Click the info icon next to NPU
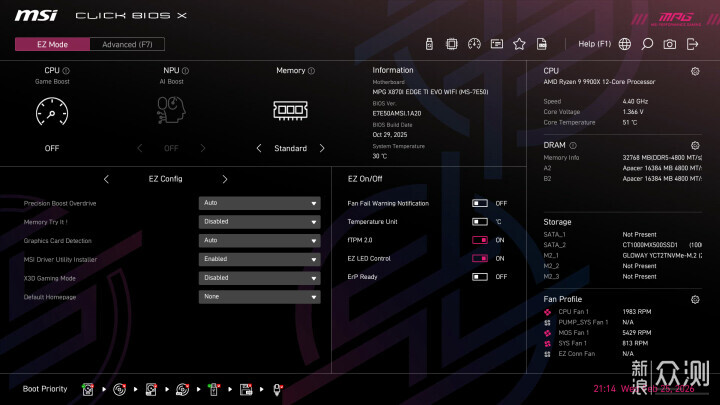 pyautogui.click(x=186, y=71)
